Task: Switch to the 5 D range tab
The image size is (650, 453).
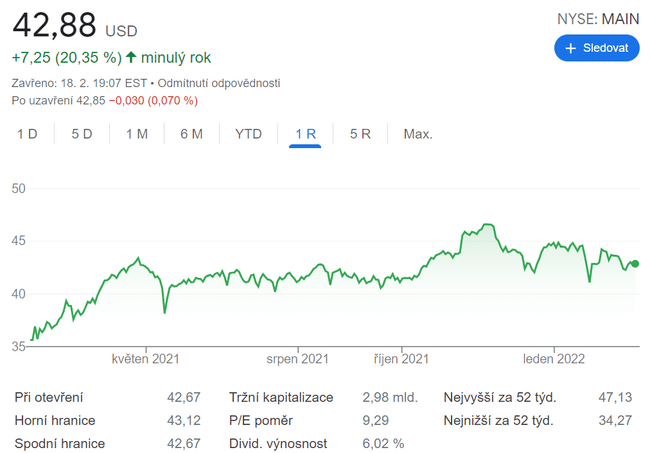Action: coord(82,134)
